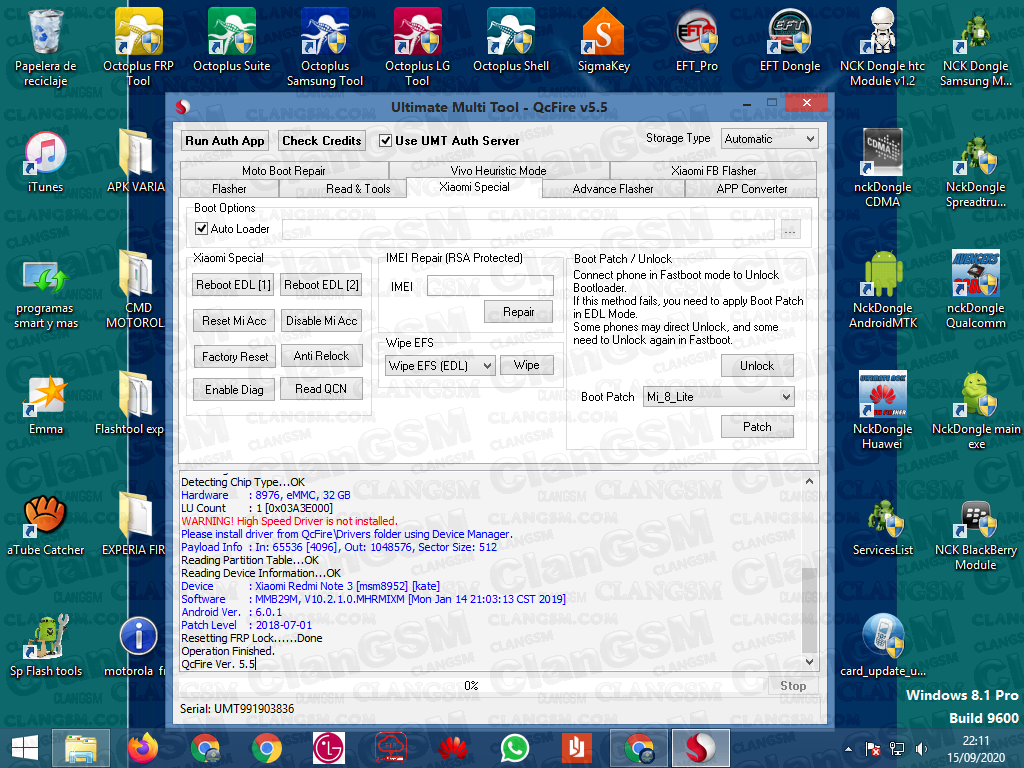Uncheck Auto Loader option
The width and height of the screenshot is (1024, 768).
tap(202, 229)
